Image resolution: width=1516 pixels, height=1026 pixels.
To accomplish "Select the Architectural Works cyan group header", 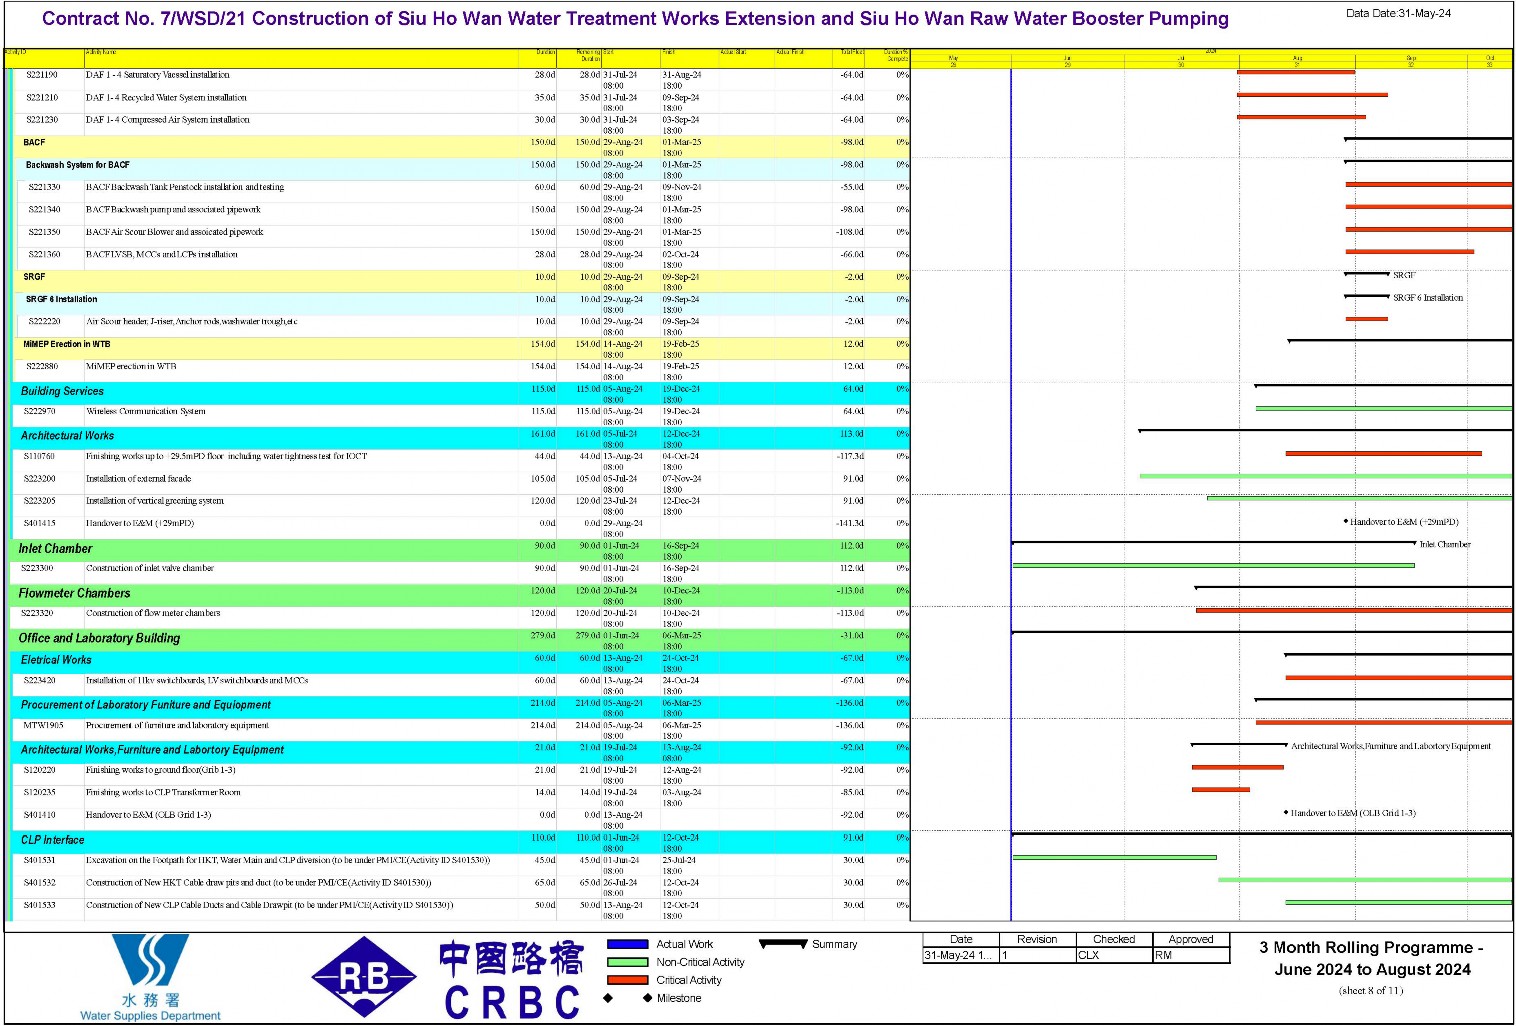I will pyautogui.click(x=461, y=437).
